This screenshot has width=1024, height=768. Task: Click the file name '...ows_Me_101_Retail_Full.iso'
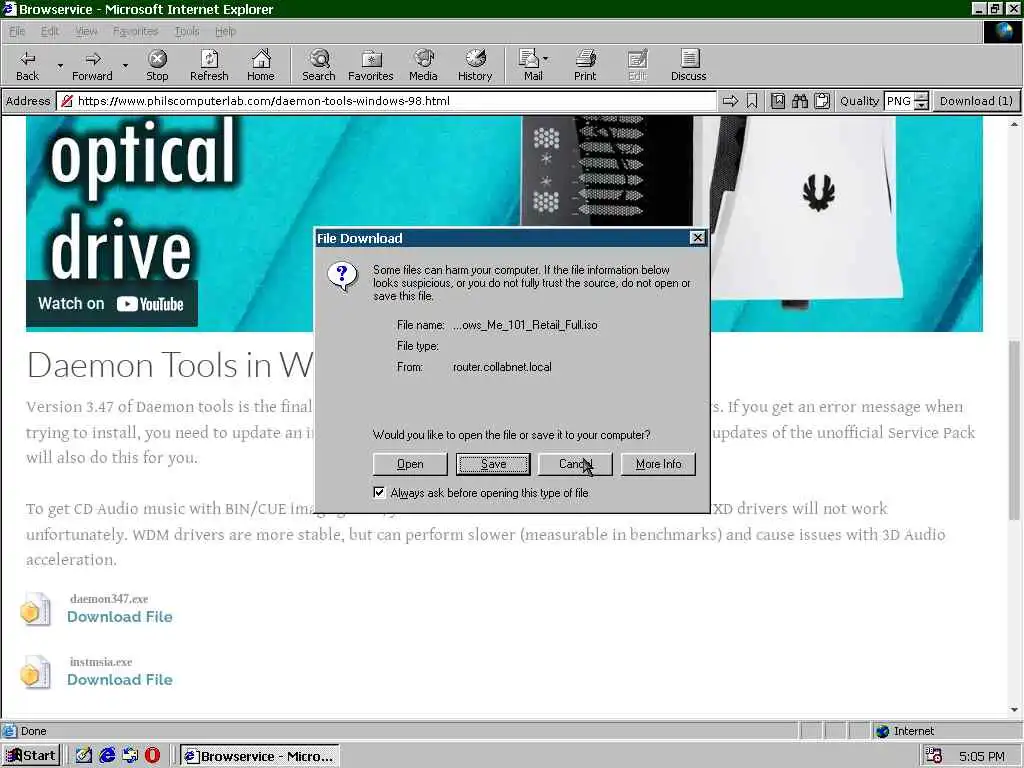[x=525, y=325]
